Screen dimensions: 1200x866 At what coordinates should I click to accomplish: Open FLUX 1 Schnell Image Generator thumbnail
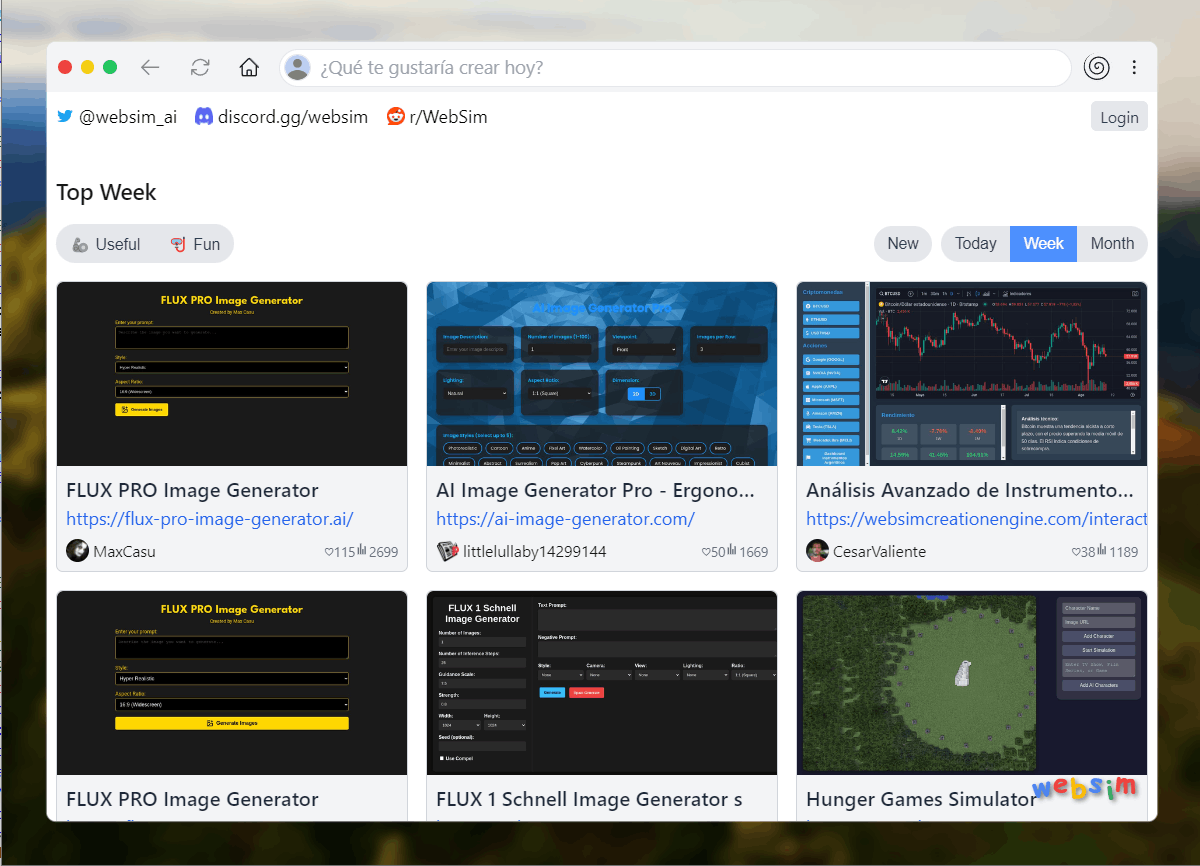click(x=602, y=683)
